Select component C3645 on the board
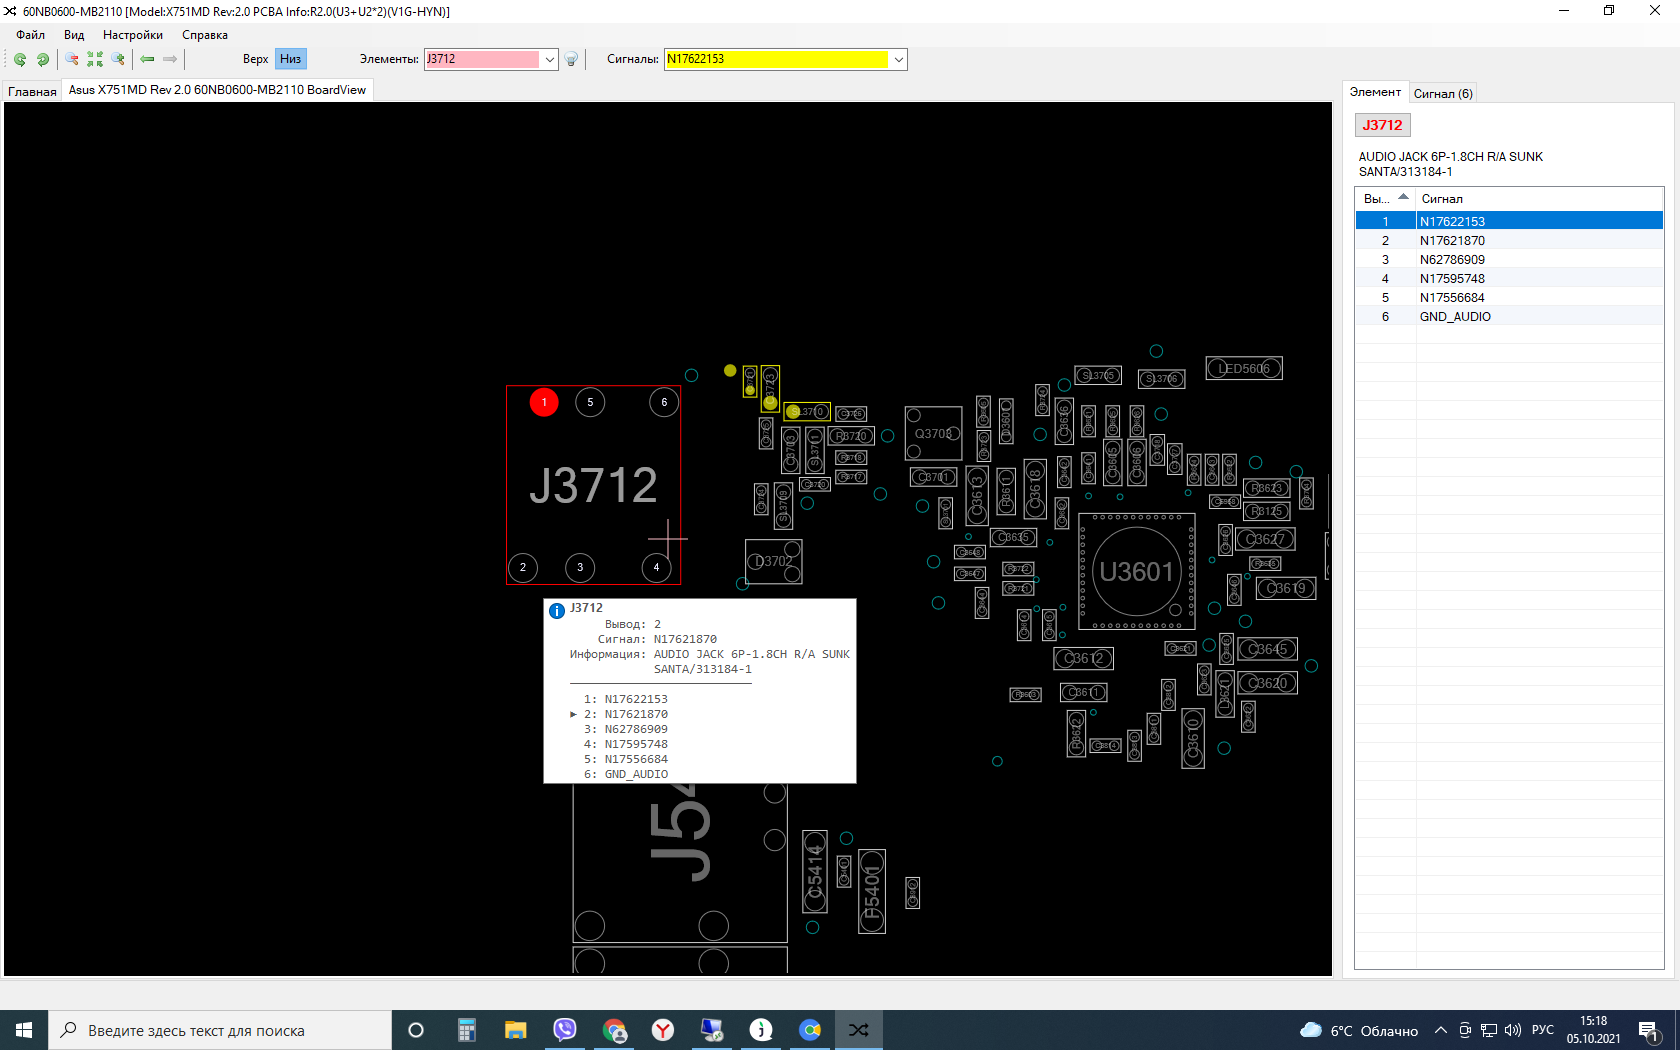 [1267, 649]
